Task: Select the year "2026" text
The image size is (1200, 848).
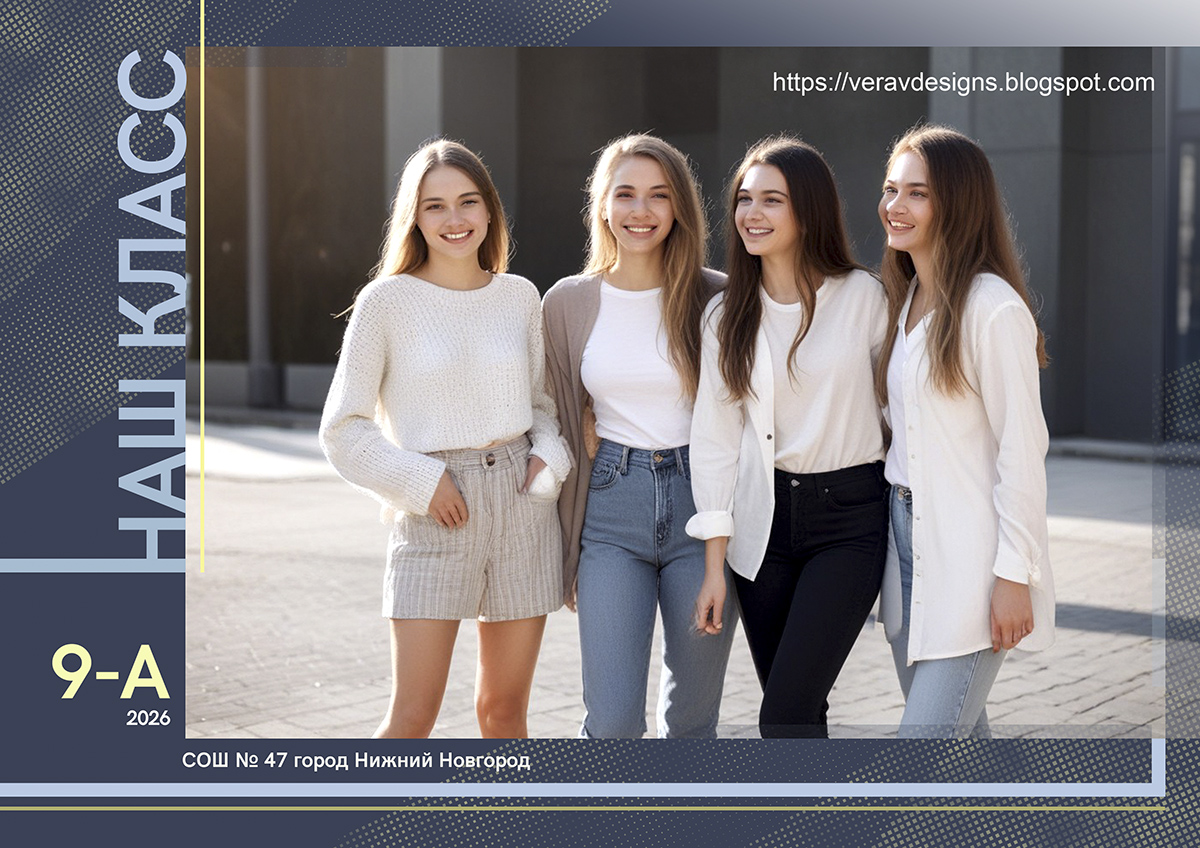Action: click(x=148, y=717)
